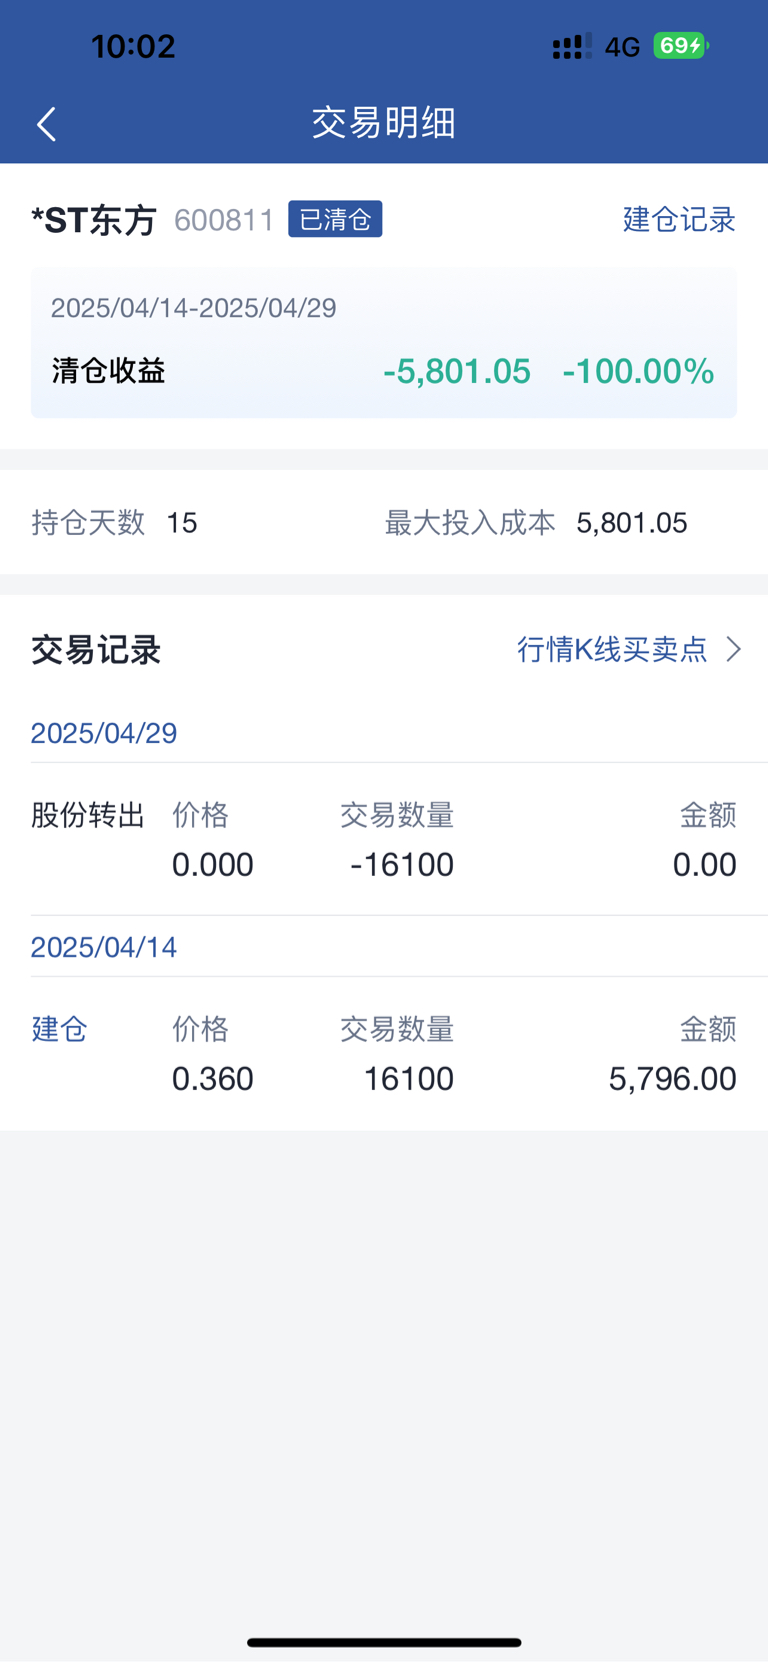Tap the 5,796.00 amount in 建仓 row
This screenshot has height=1662, width=768.
[x=673, y=1078]
